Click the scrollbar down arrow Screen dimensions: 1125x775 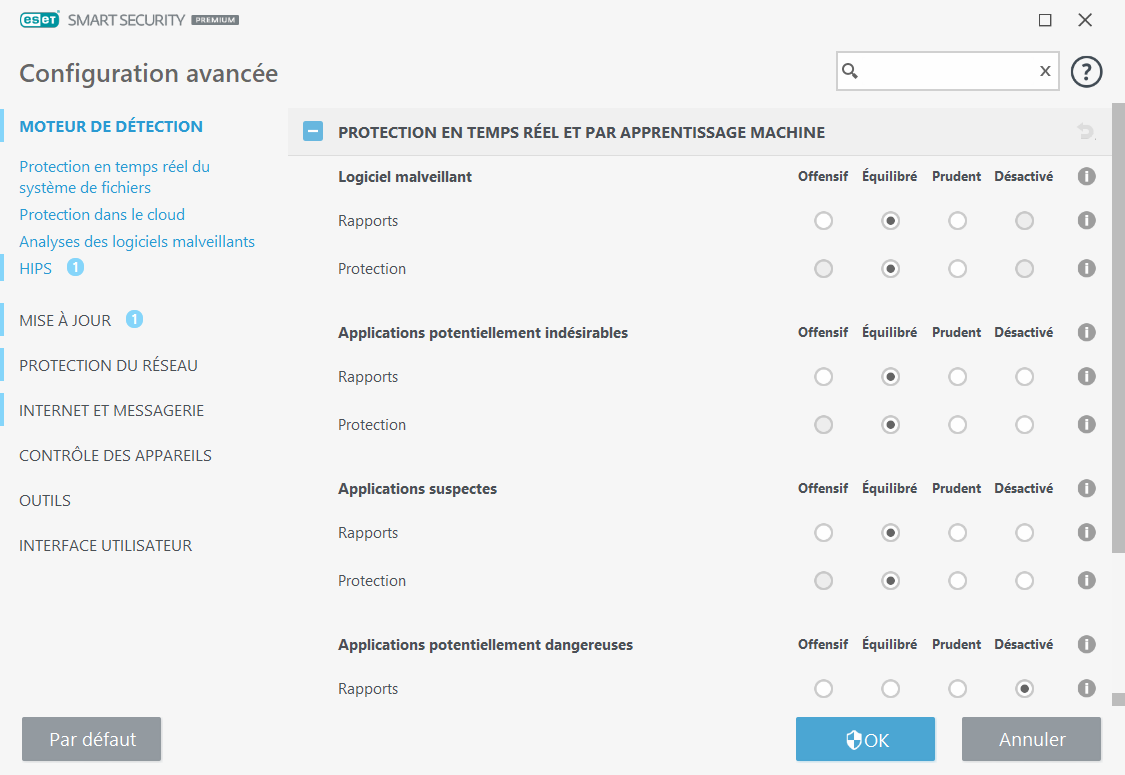1118,700
